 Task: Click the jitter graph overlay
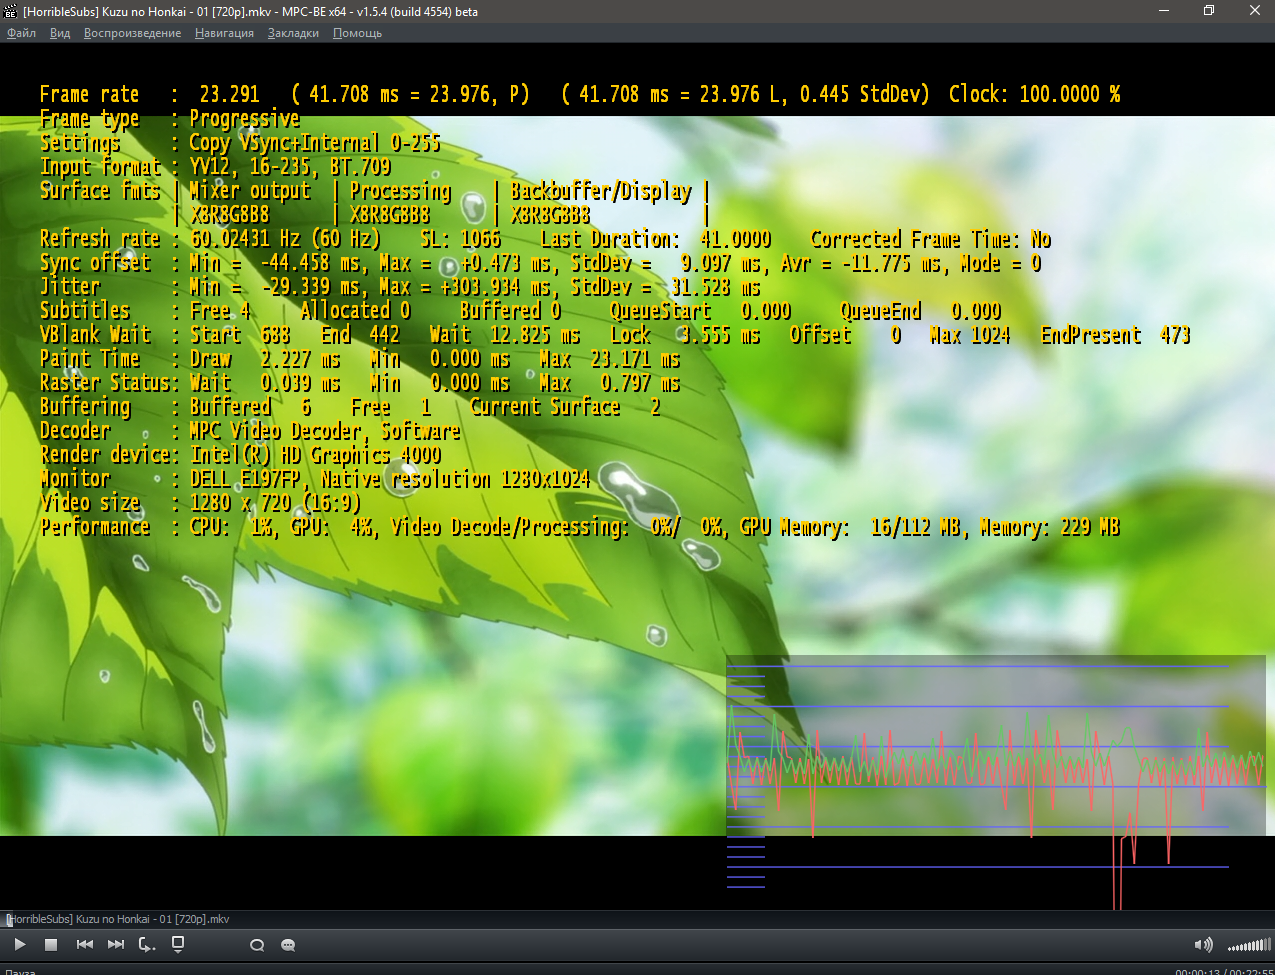[x=996, y=782]
